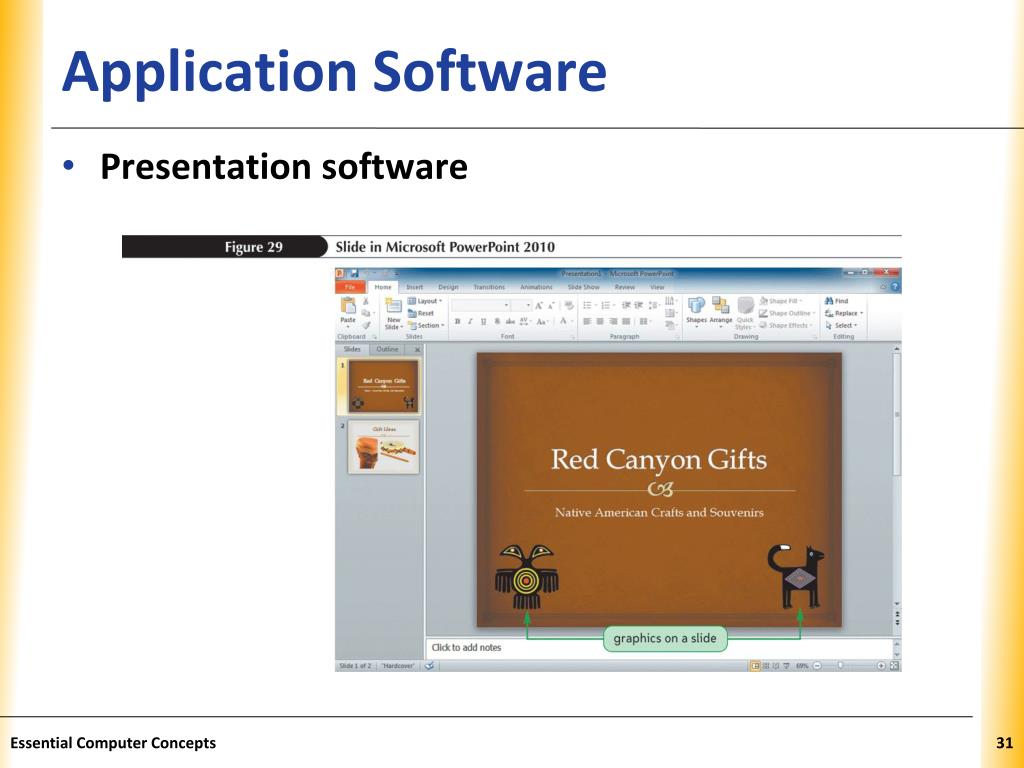Click the Save icon in quick access toolbar
Viewport: 1024px width, 768px height.
tap(354, 274)
